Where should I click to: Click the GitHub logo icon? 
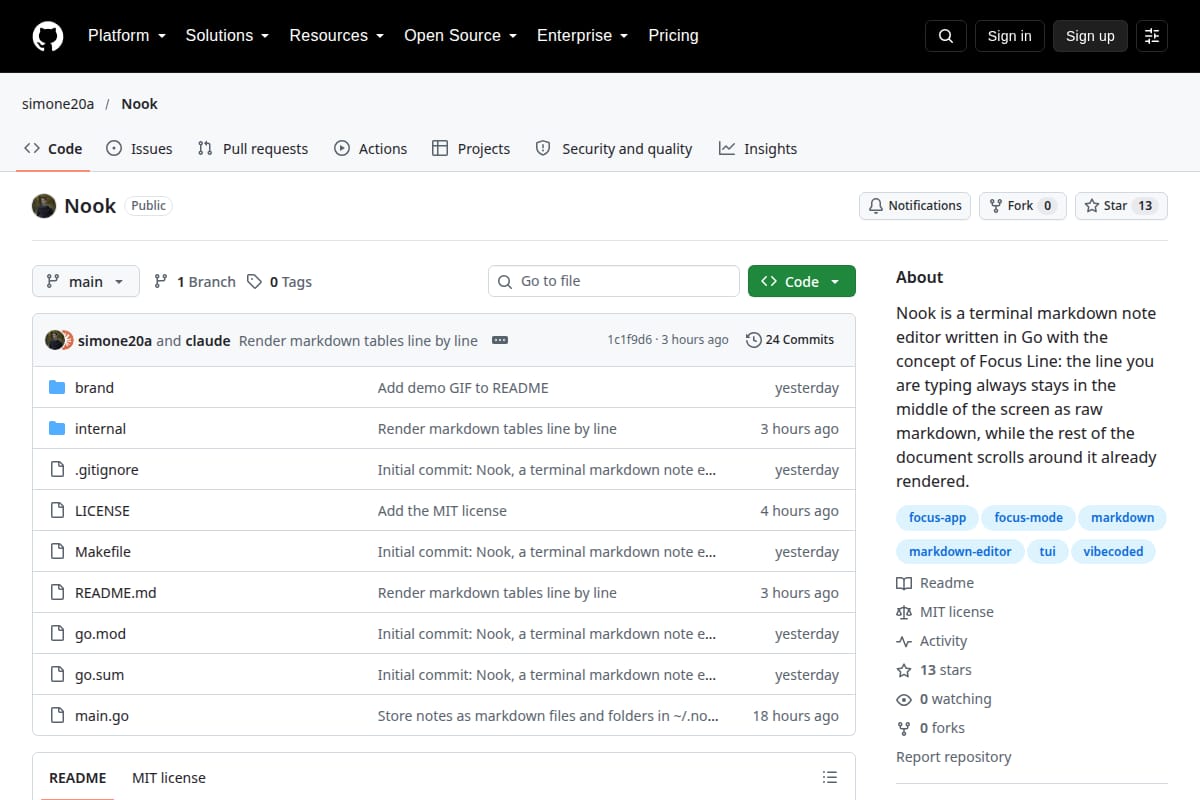[47, 36]
